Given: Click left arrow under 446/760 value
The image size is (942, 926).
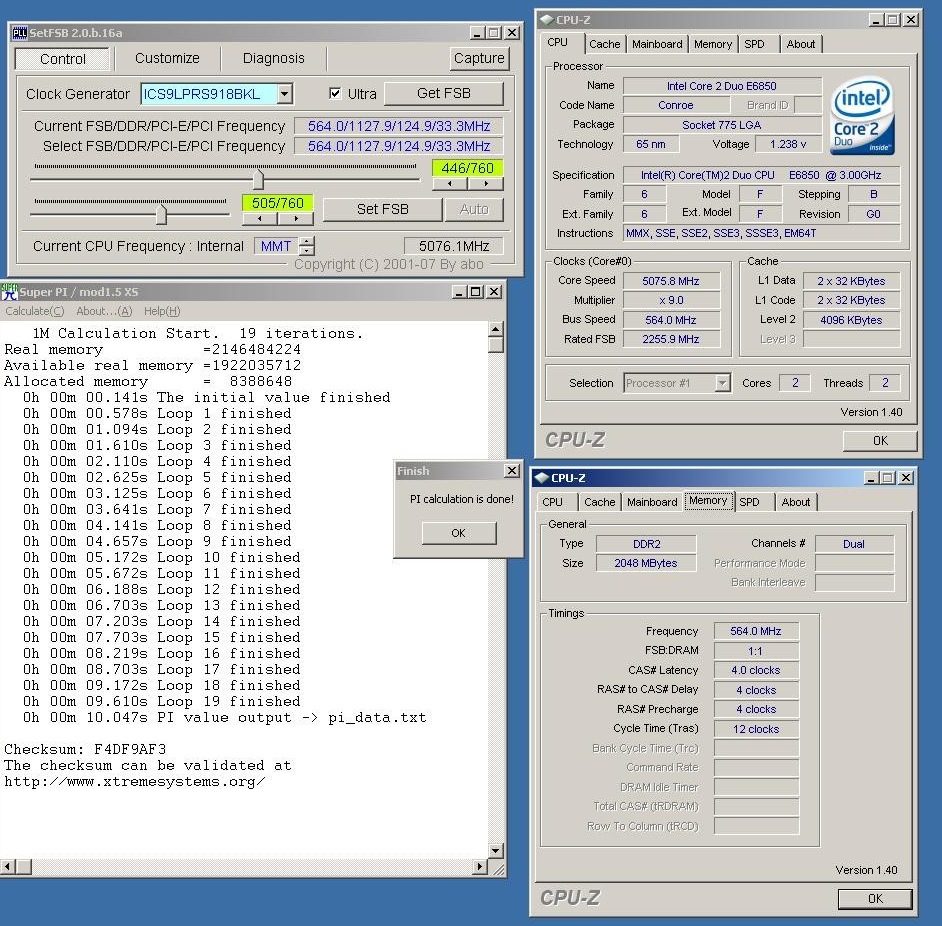Looking at the screenshot, I should [x=450, y=184].
